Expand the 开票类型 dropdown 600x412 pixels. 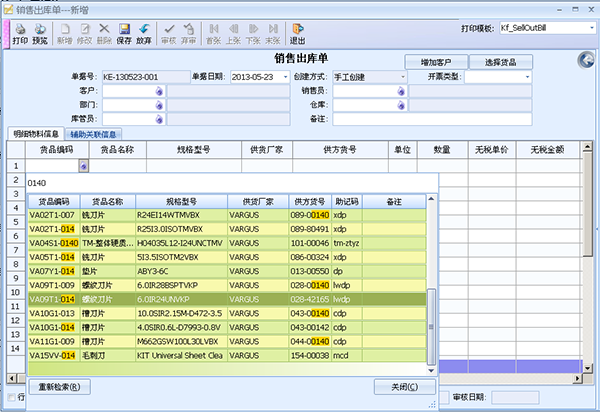click(527, 77)
